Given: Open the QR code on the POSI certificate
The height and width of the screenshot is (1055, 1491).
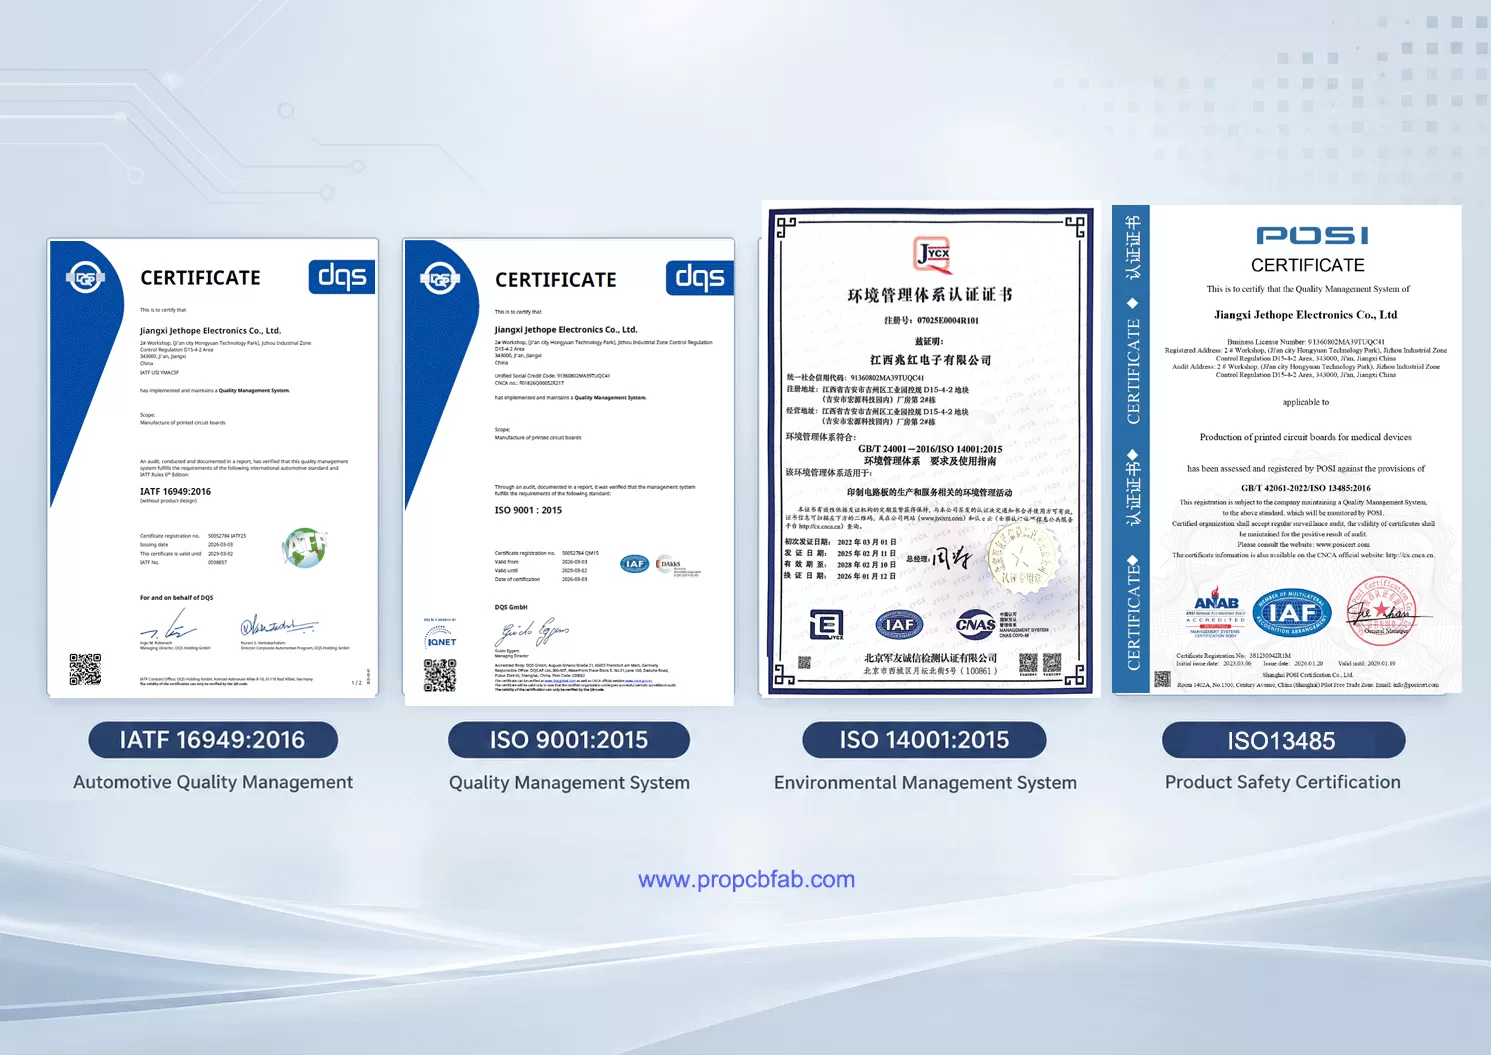Looking at the screenshot, I should [x=1163, y=678].
